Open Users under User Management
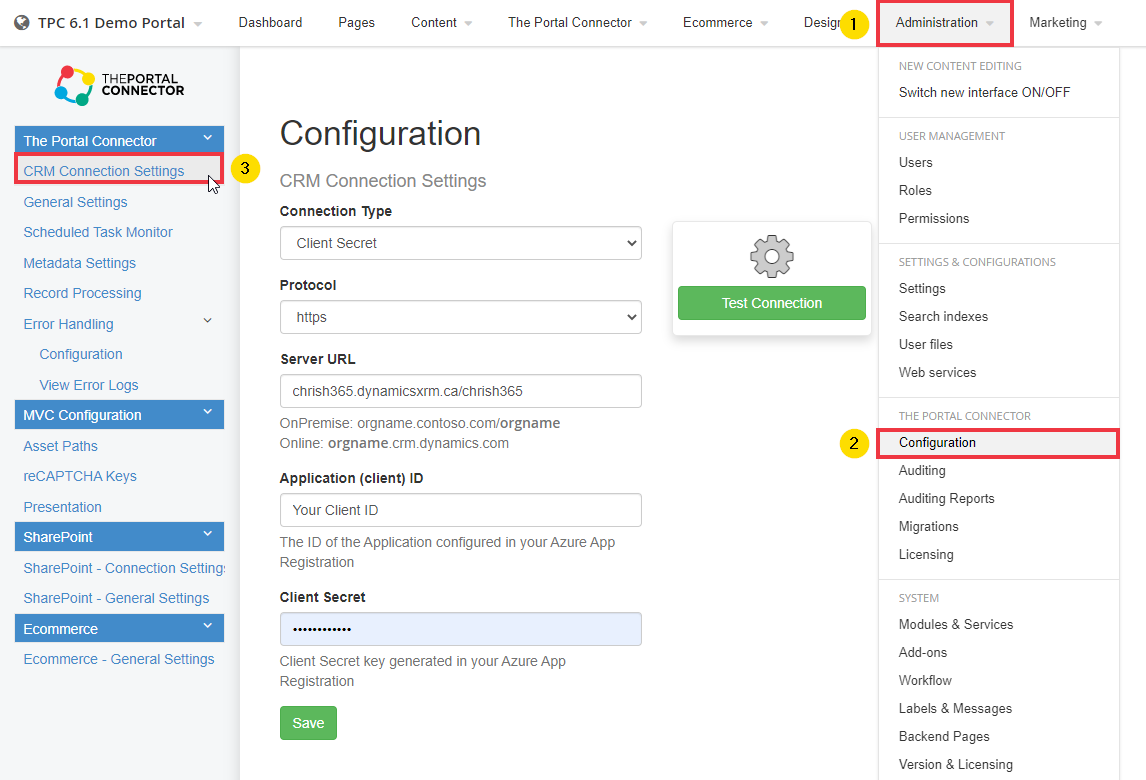The image size is (1146, 780). pos(916,162)
